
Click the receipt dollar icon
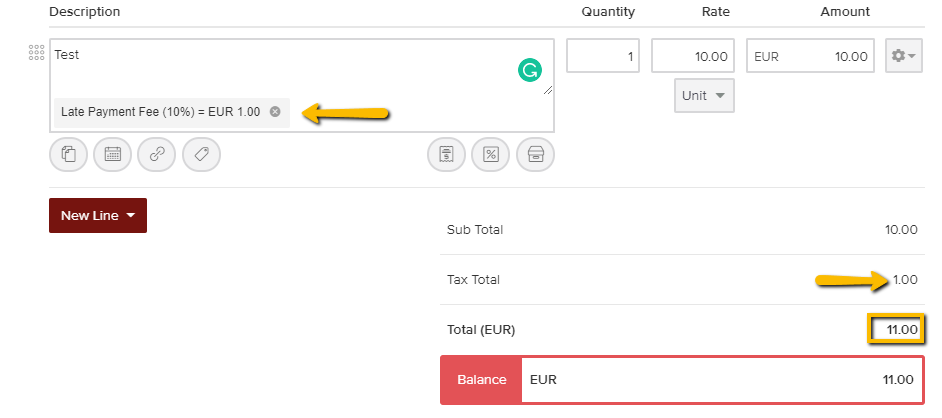[446, 154]
